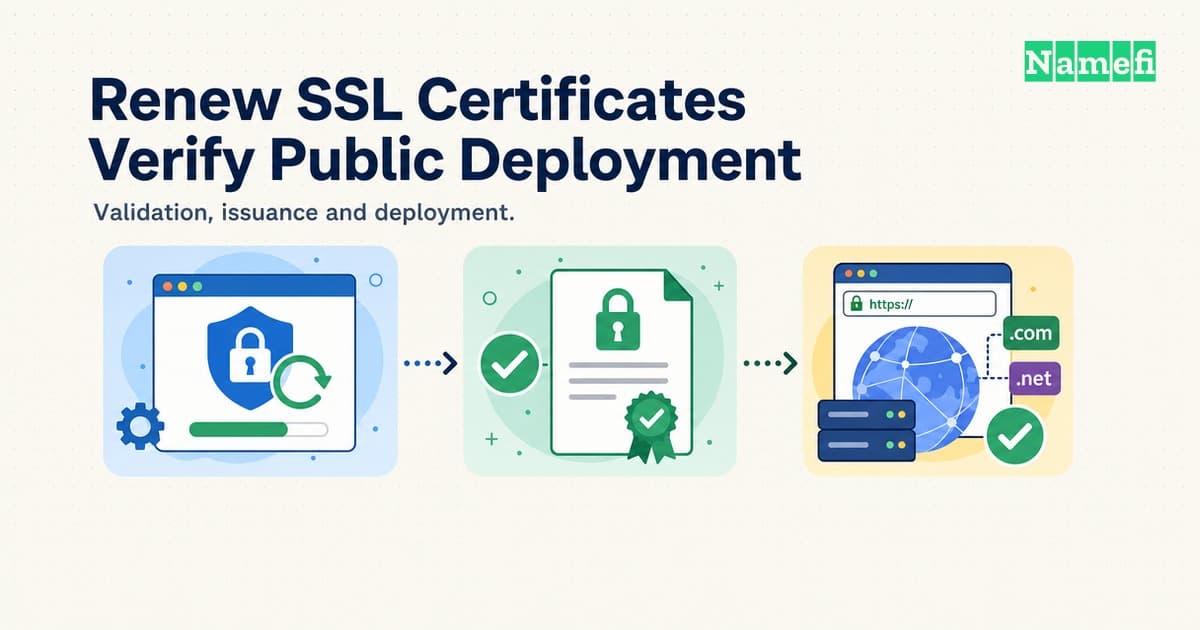The width and height of the screenshot is (1200, 630).
Task: Select the .com domain tag
Action: 1030,335
